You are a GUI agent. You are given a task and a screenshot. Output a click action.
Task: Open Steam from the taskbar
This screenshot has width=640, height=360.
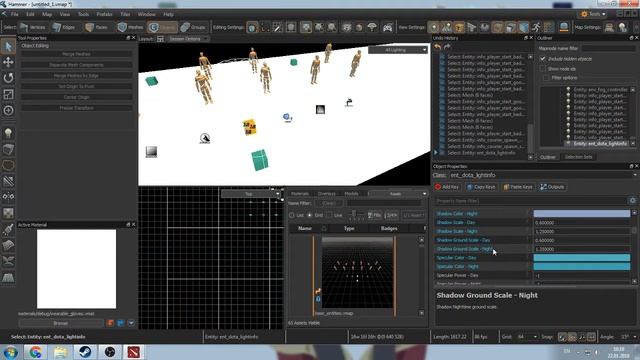[x=85, y=352]
